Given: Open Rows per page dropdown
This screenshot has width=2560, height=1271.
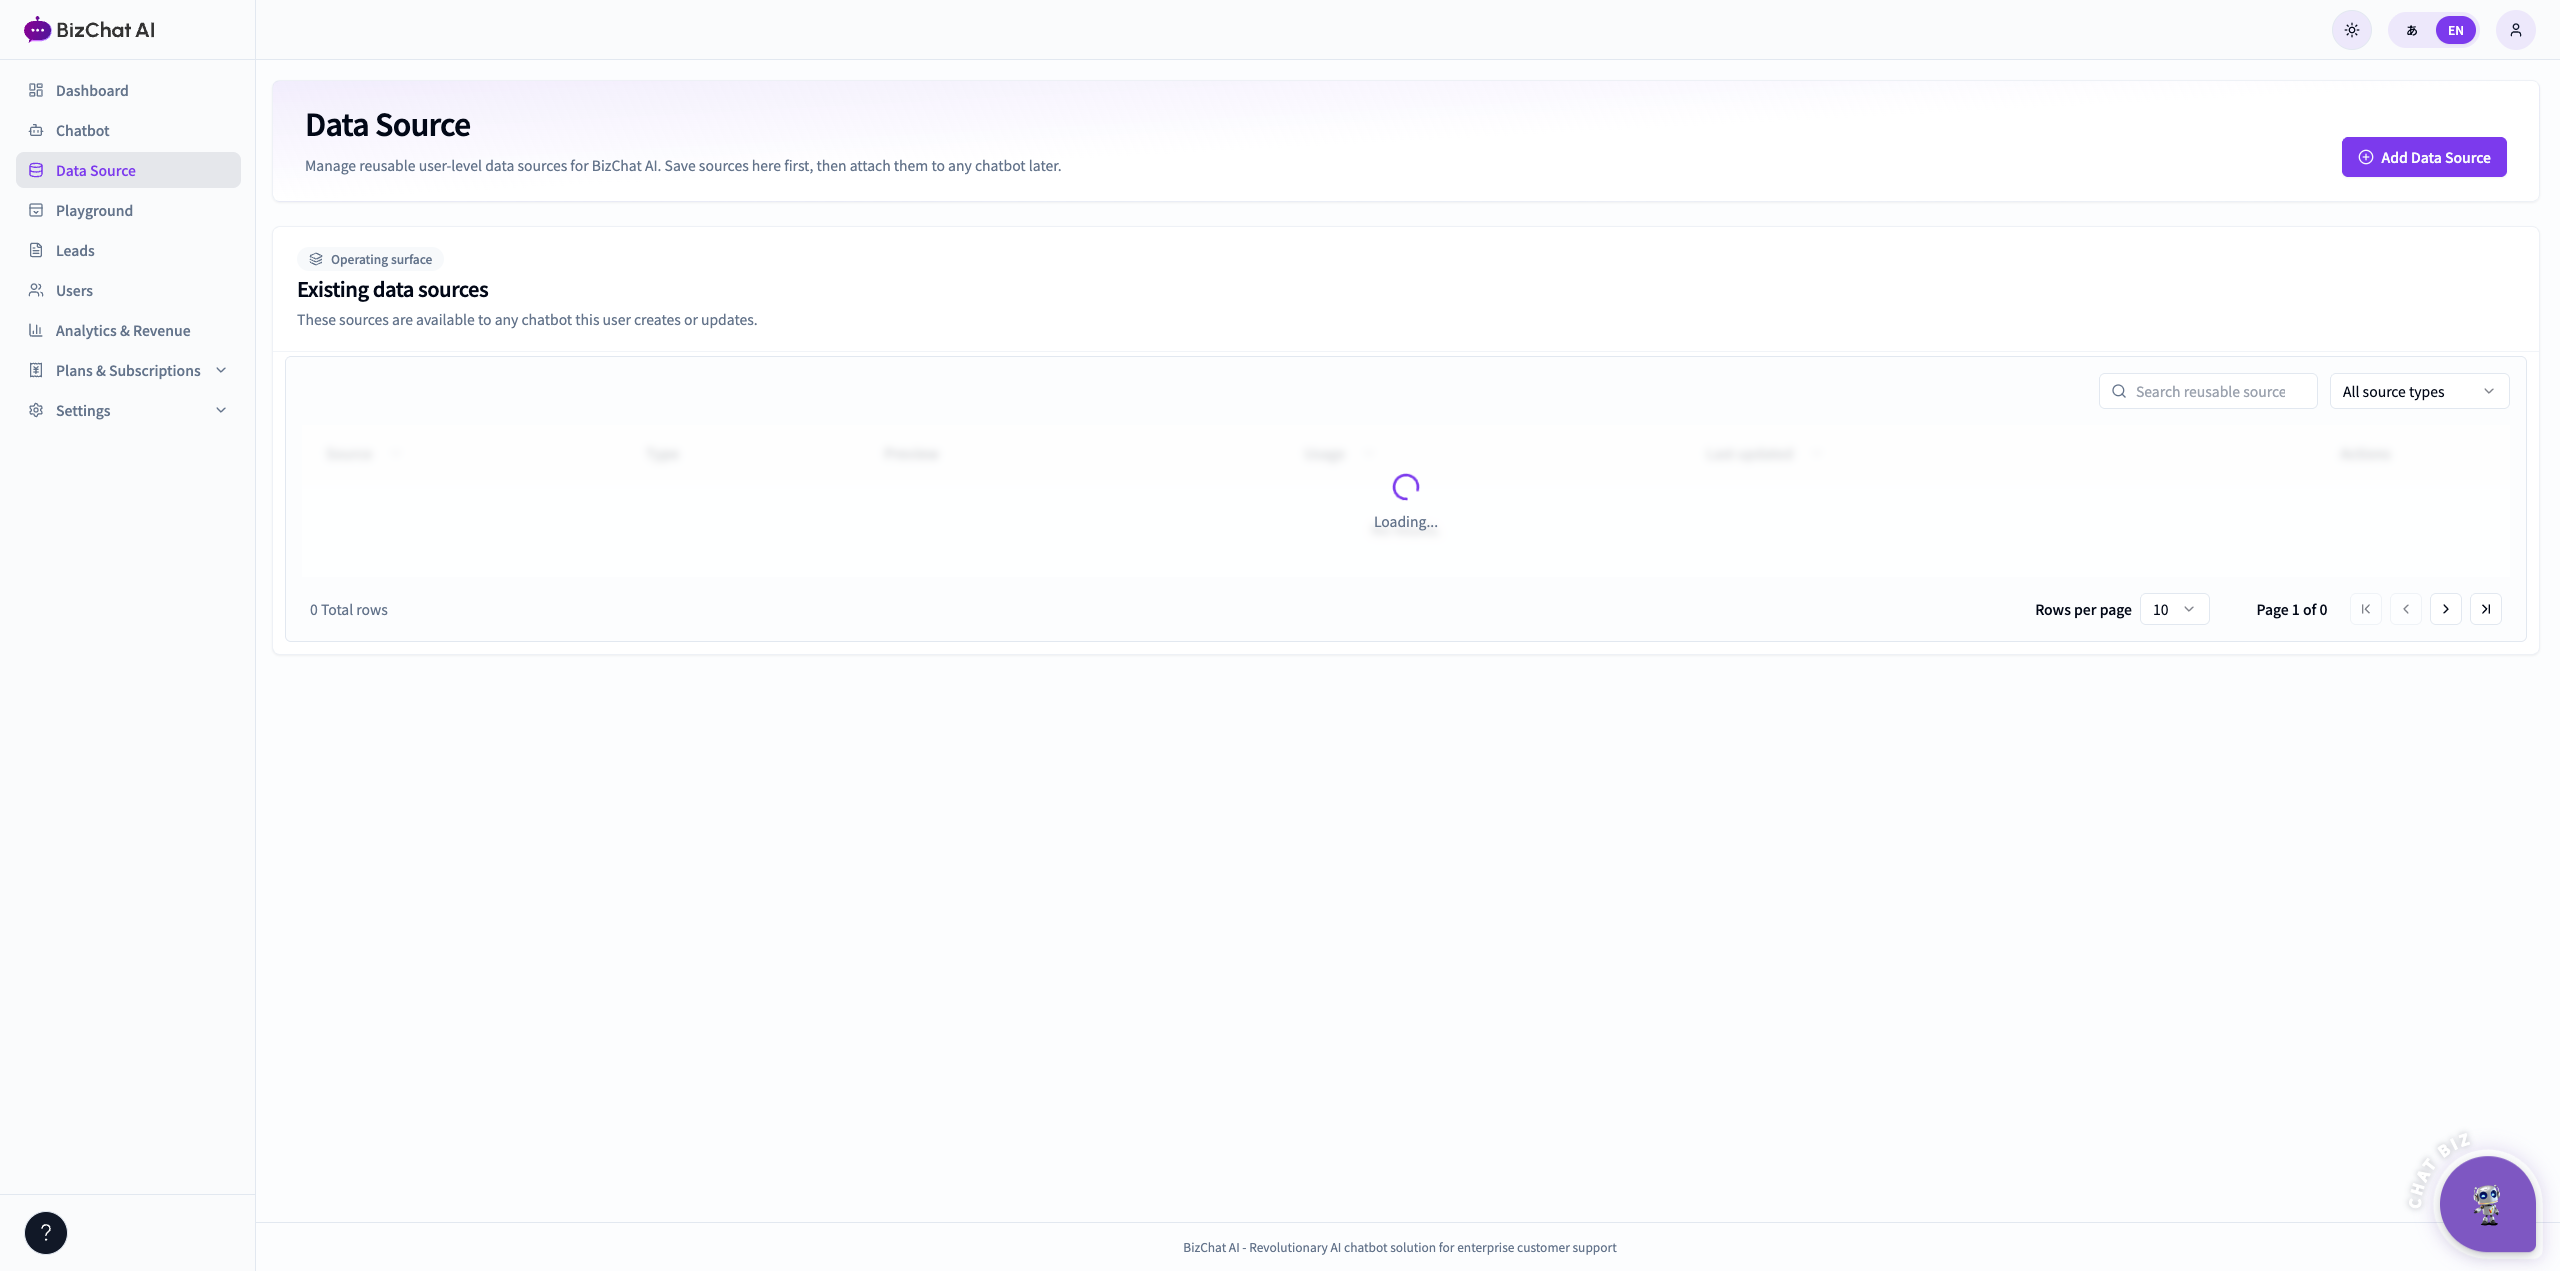Looking at the screenshot, I should (2174, 609).
